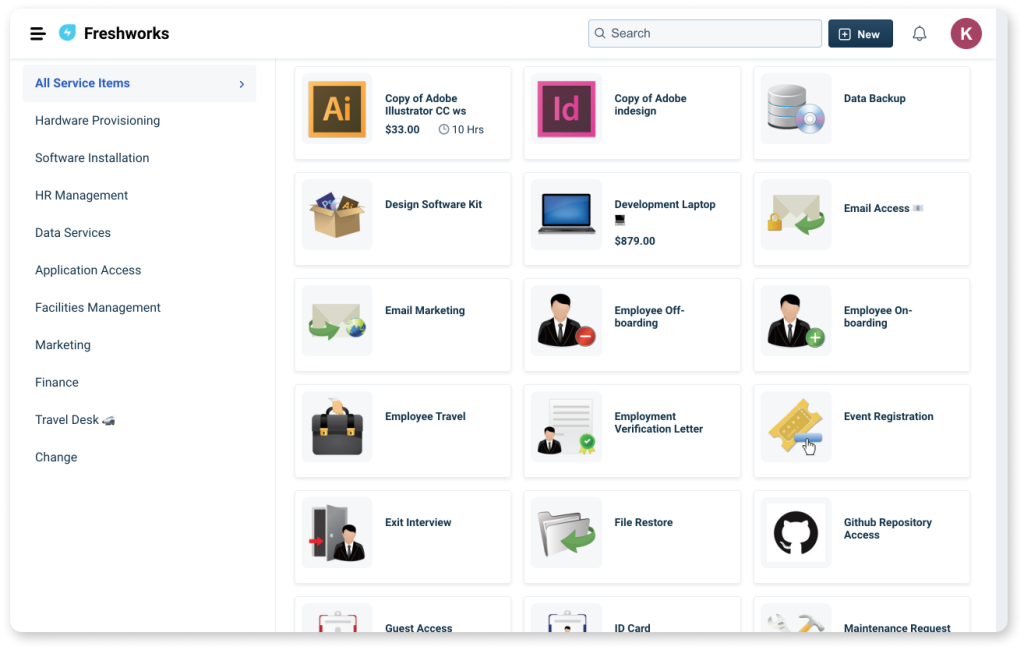1024x650 pixels.
Task: Open Design Software Kit title
Action: [x=433, y=204]
